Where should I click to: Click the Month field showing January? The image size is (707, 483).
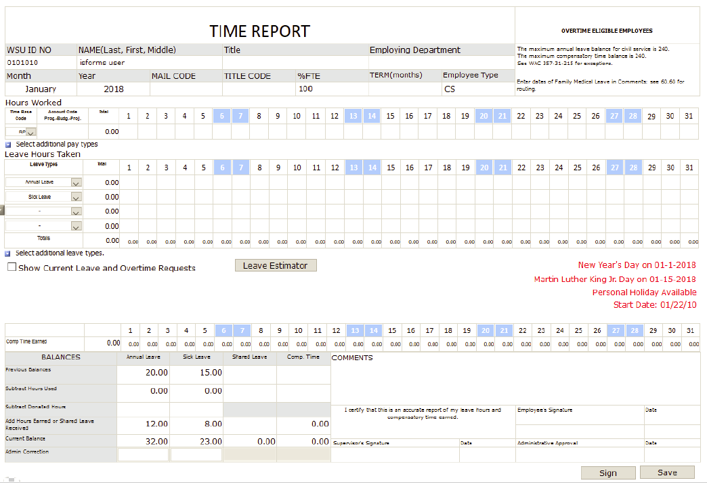click(38, 89)
